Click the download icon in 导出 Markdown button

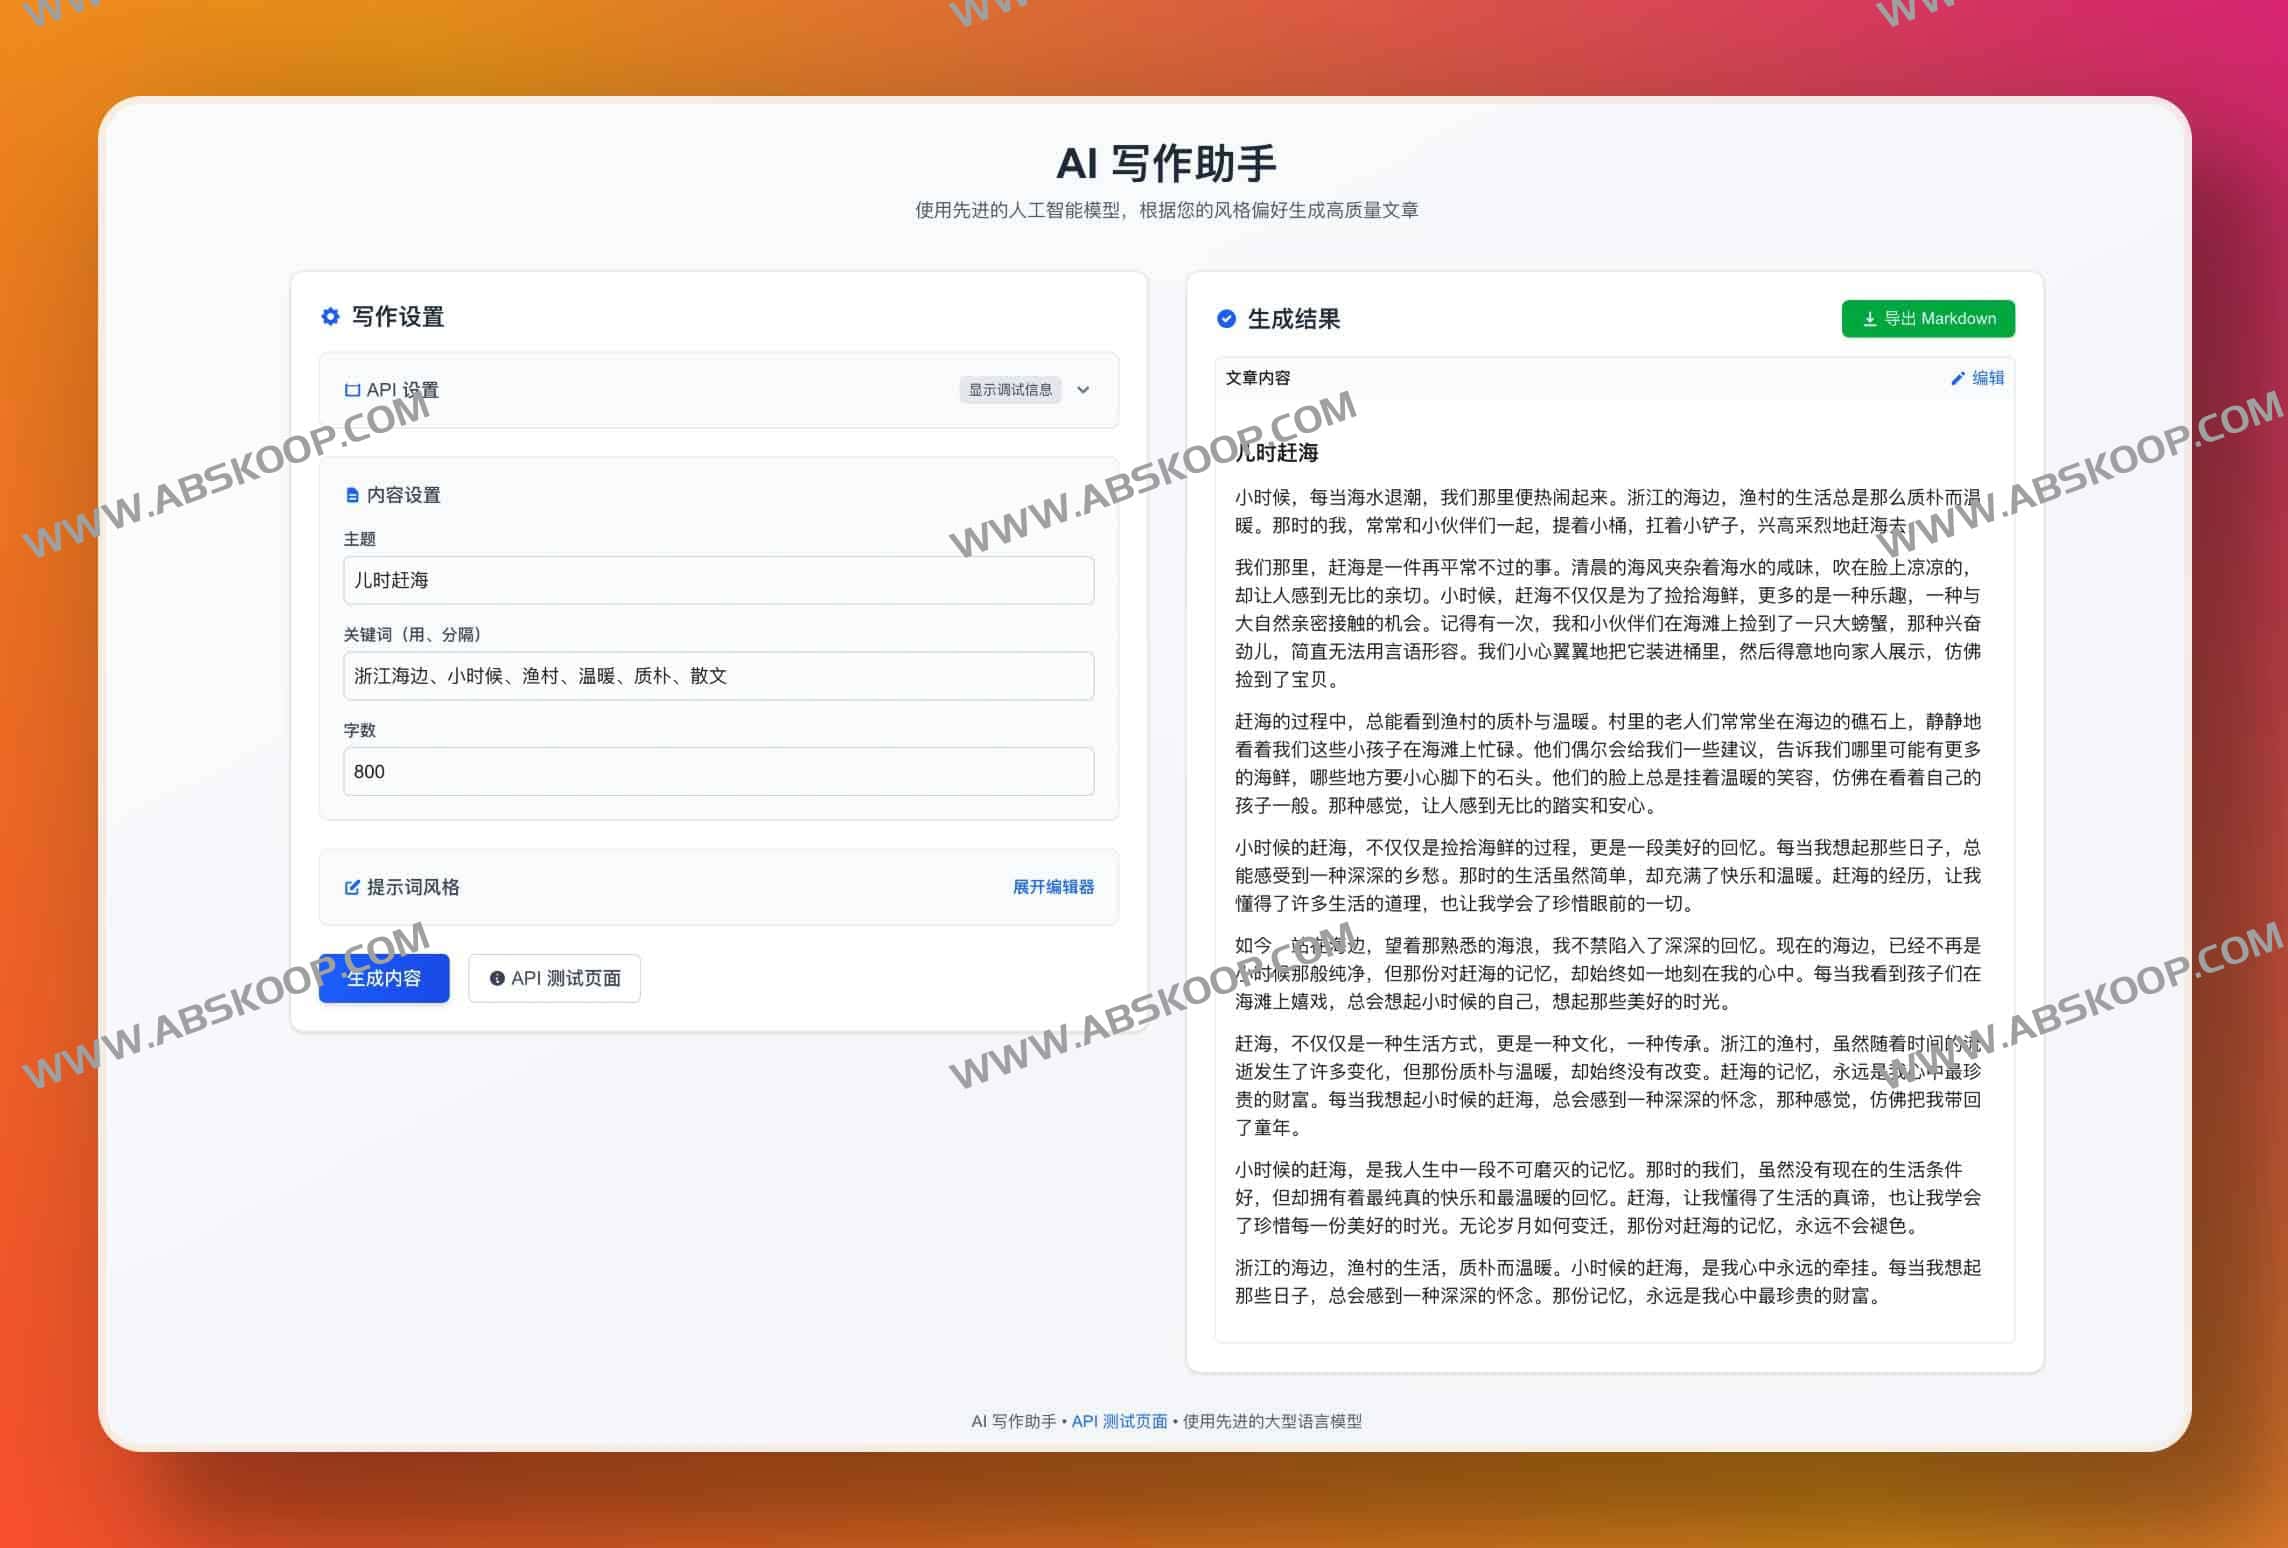pos(1869,319)
